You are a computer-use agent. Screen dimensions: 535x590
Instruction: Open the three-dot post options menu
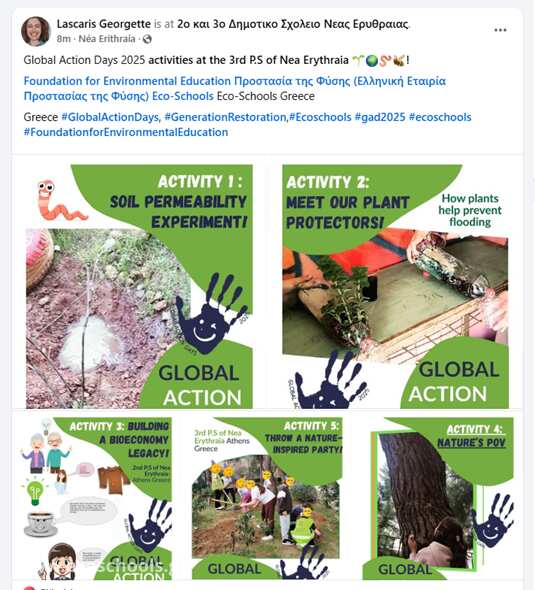coord(500,30)
